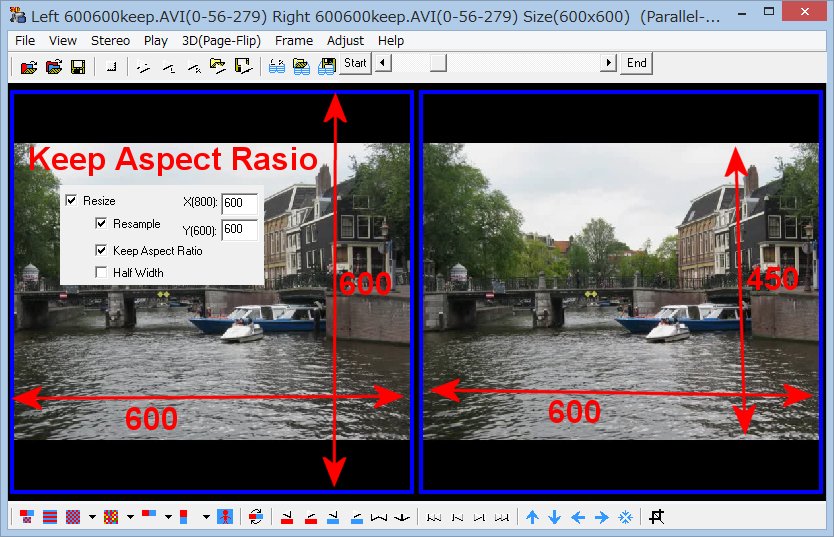Click the second red-base rotate adjustment icon
This screenshot has height=537, width=834.
pyautogui.click(x=311, y=517)
